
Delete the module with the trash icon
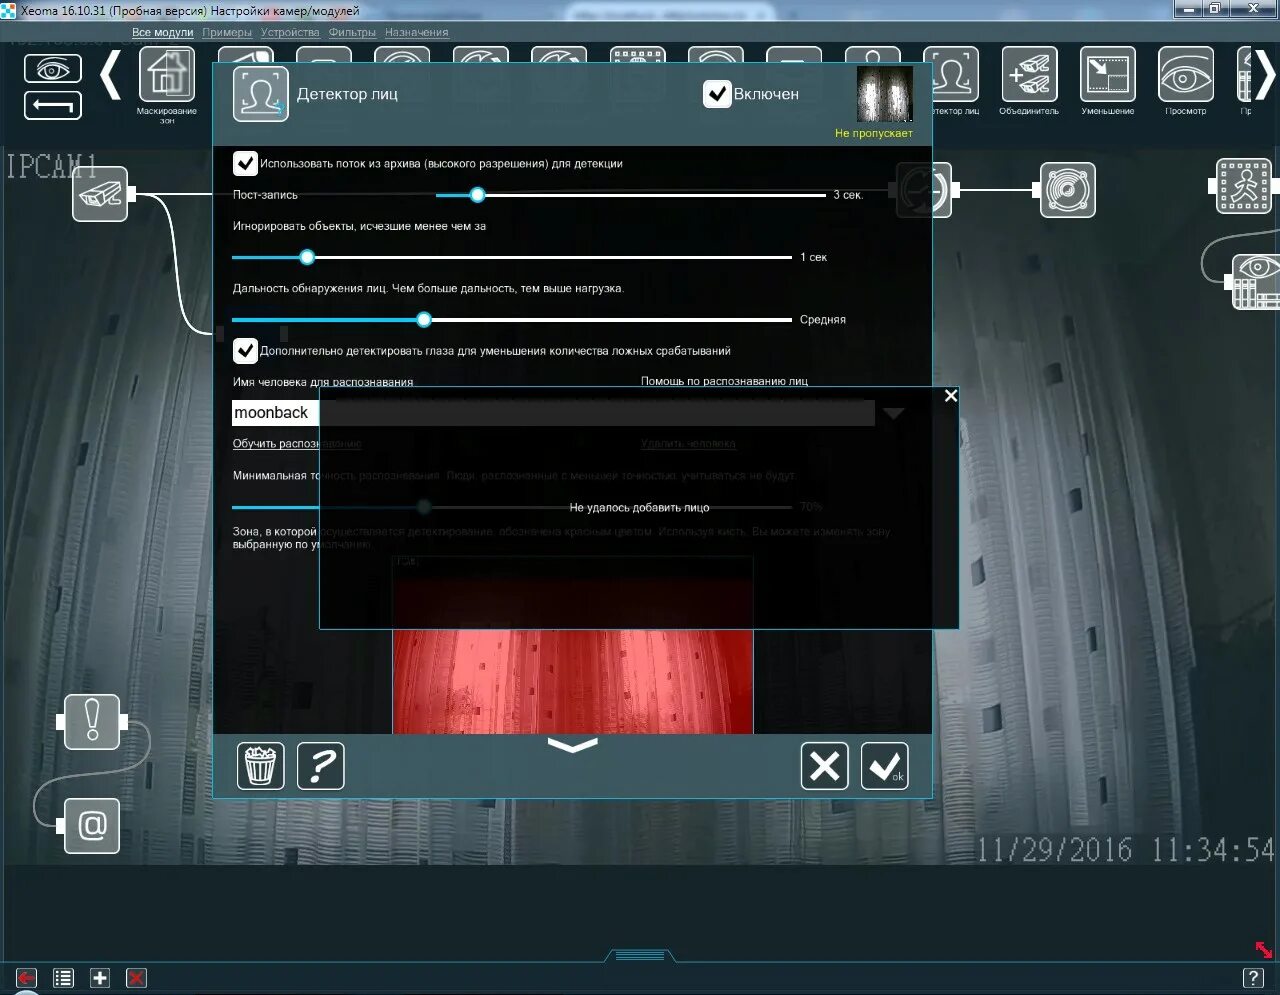(260, 766)
